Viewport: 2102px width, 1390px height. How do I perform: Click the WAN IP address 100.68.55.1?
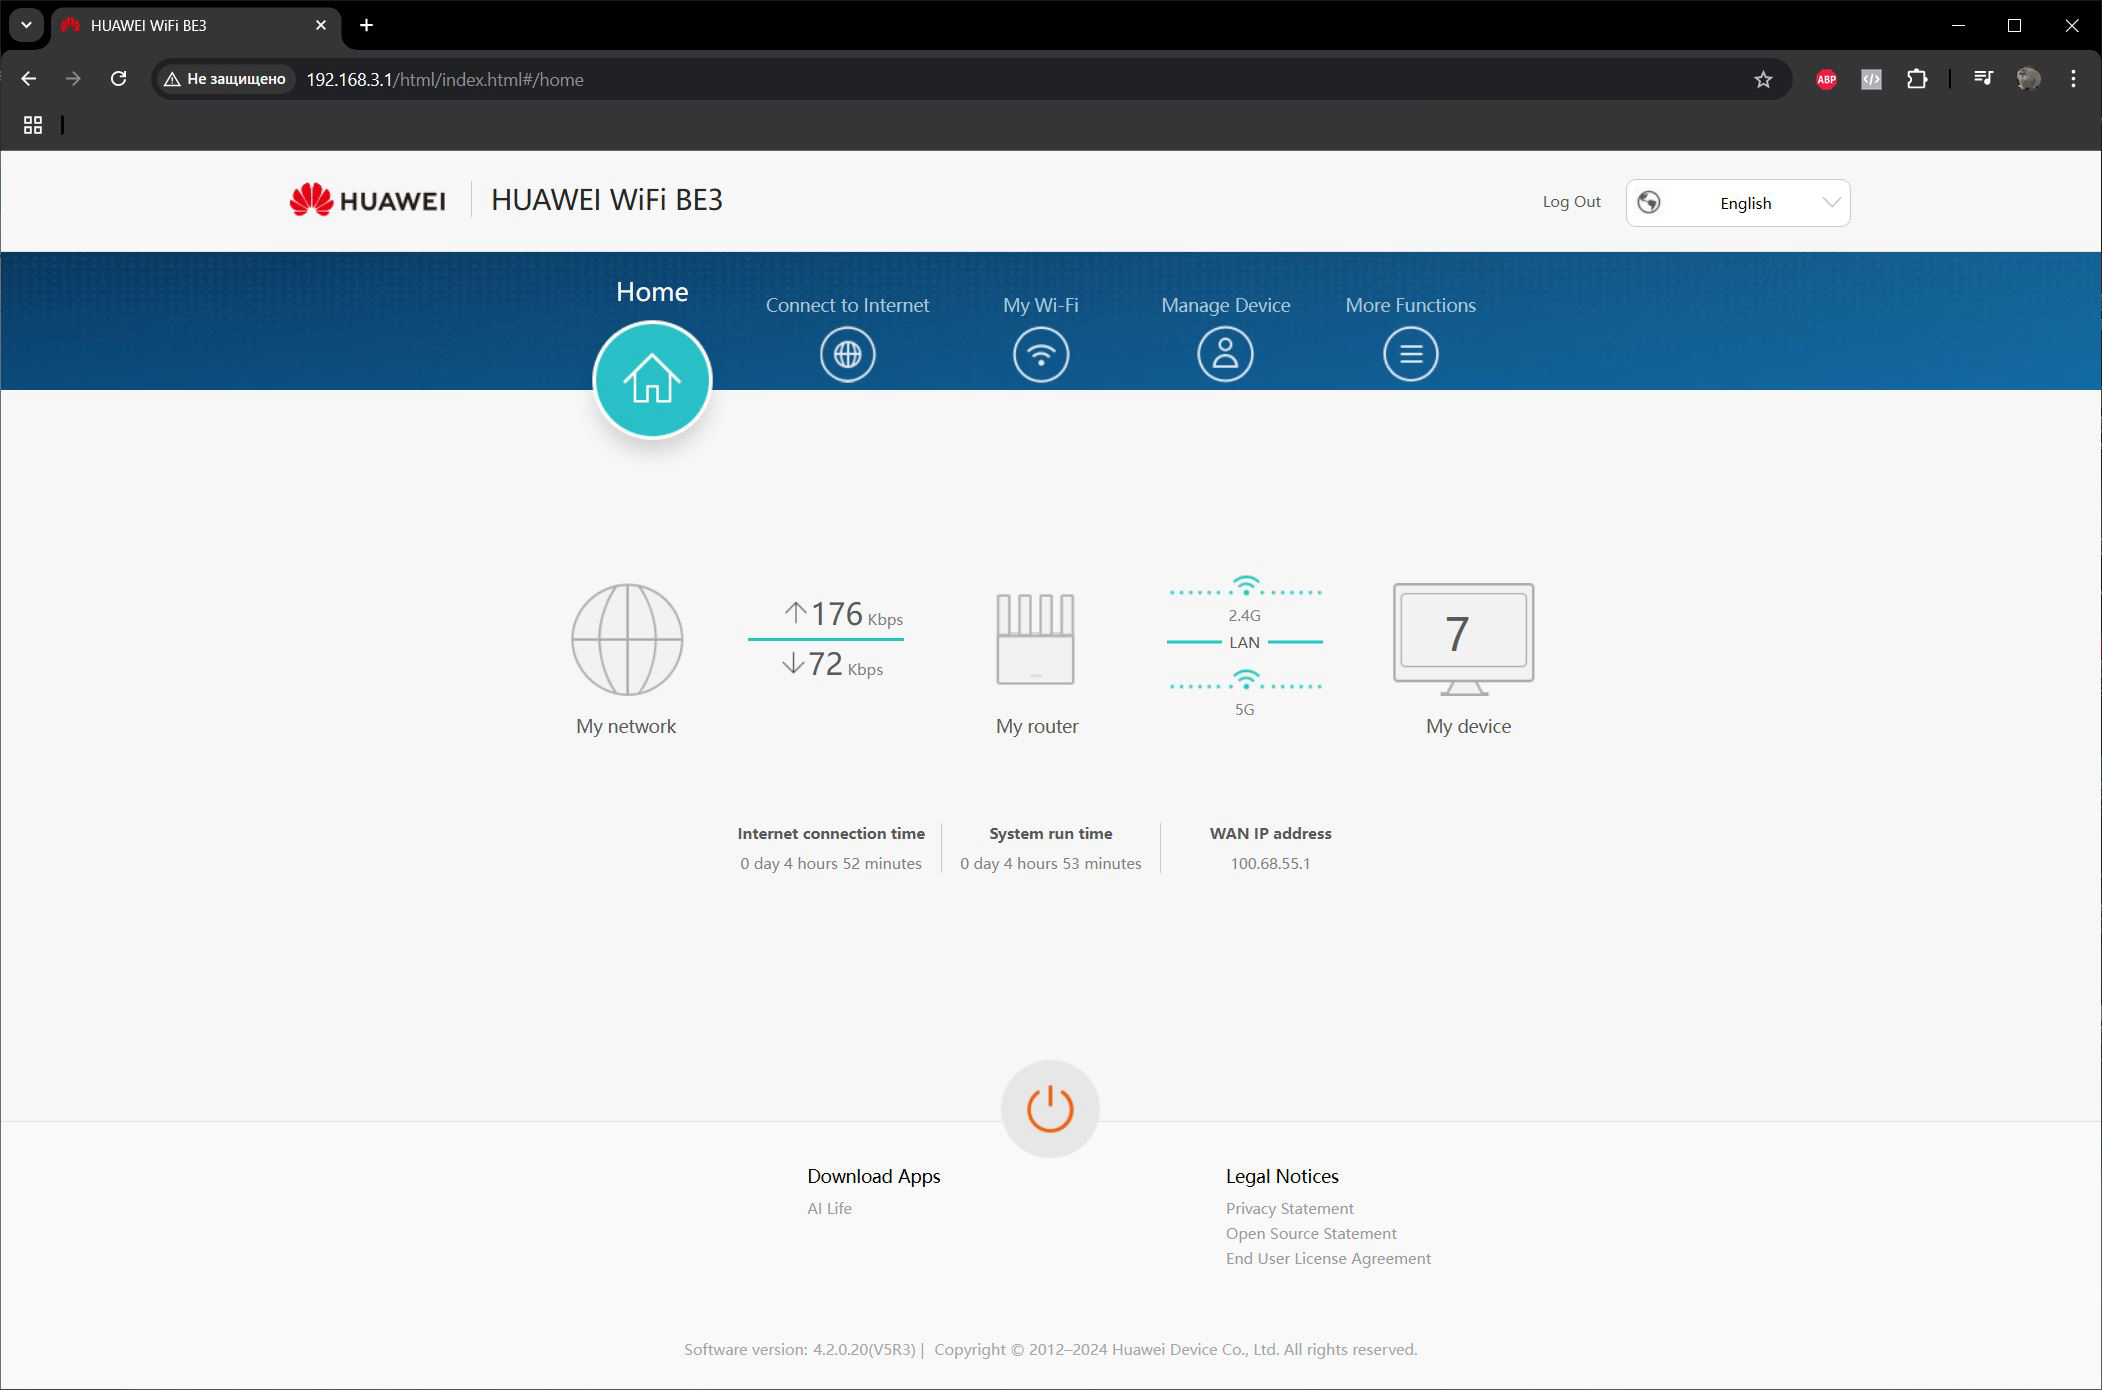pyautogui.click(x=1270, y=863)
